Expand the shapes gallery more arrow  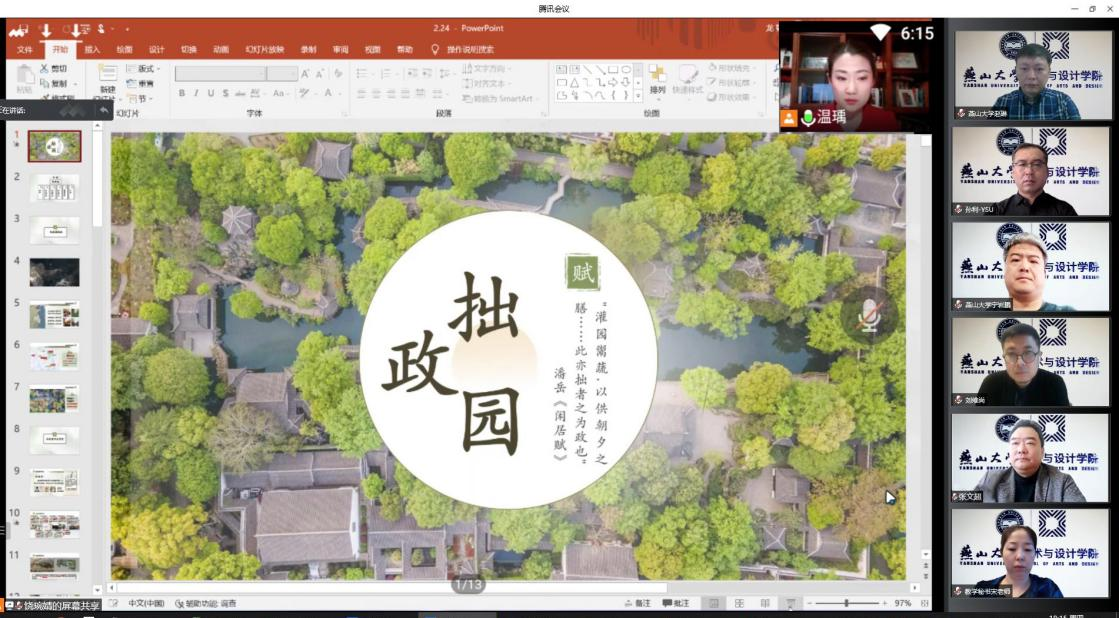tap(639, 96)
